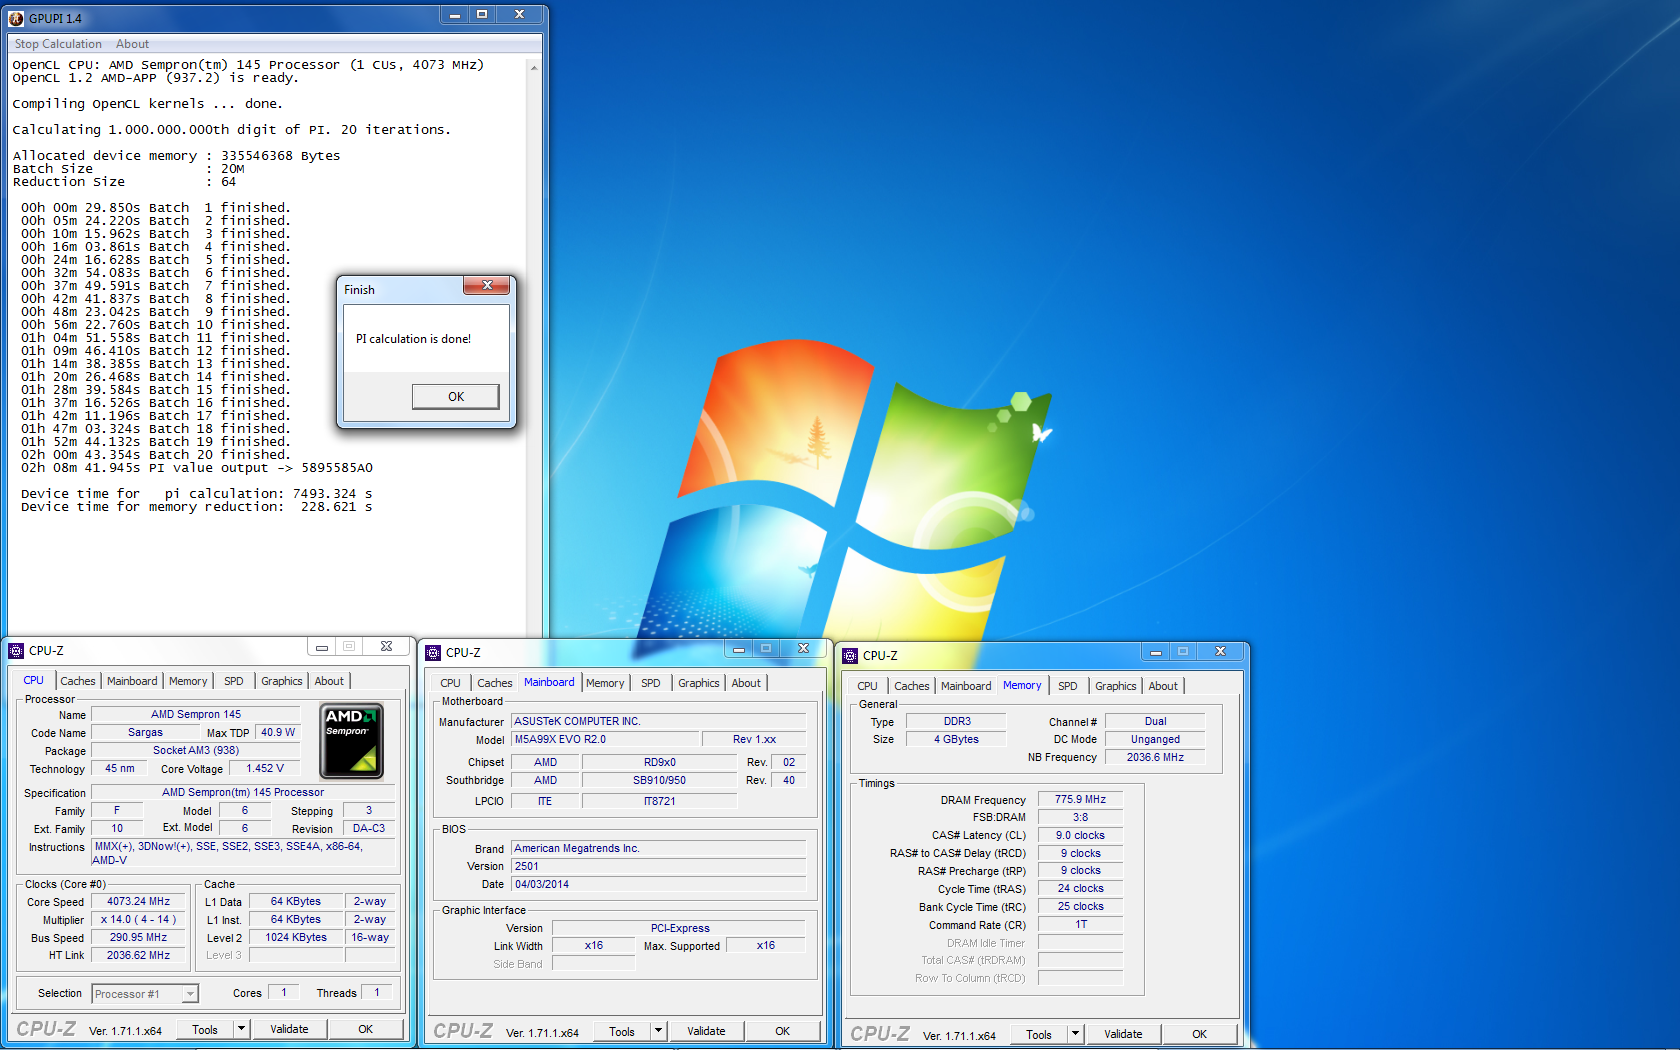Click Tools button in first CPU-Z window

[x=205, y=1029]
